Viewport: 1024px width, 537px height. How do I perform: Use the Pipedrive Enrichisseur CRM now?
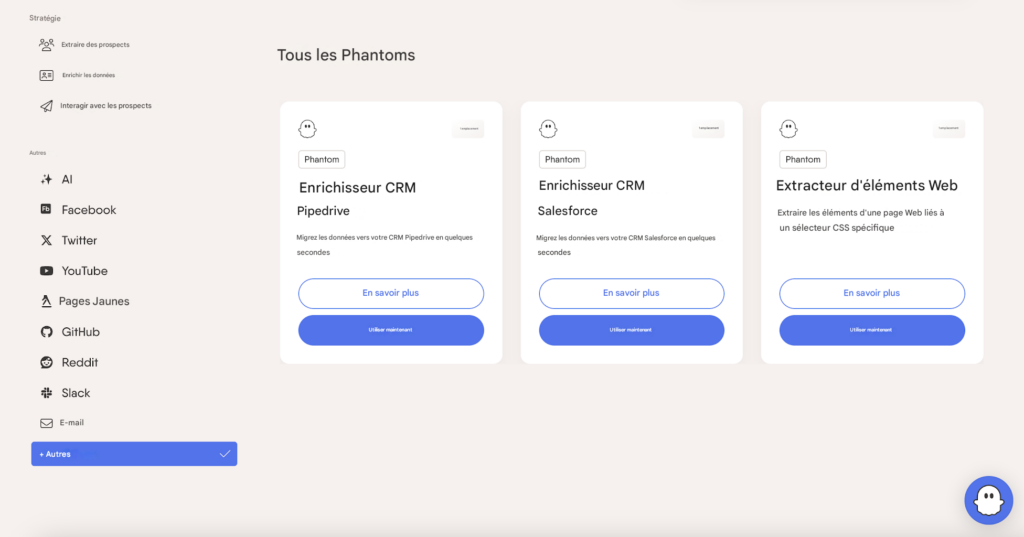[x=391, y=330]
